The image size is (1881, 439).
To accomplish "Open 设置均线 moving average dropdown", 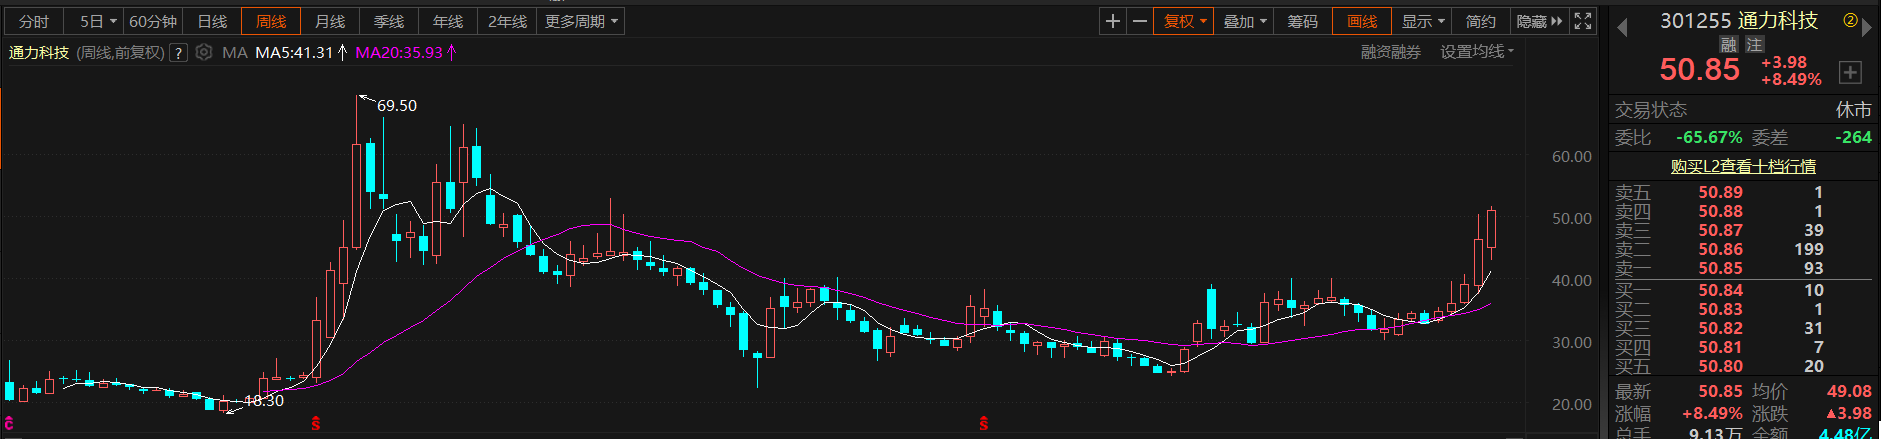I will 1477,52.
